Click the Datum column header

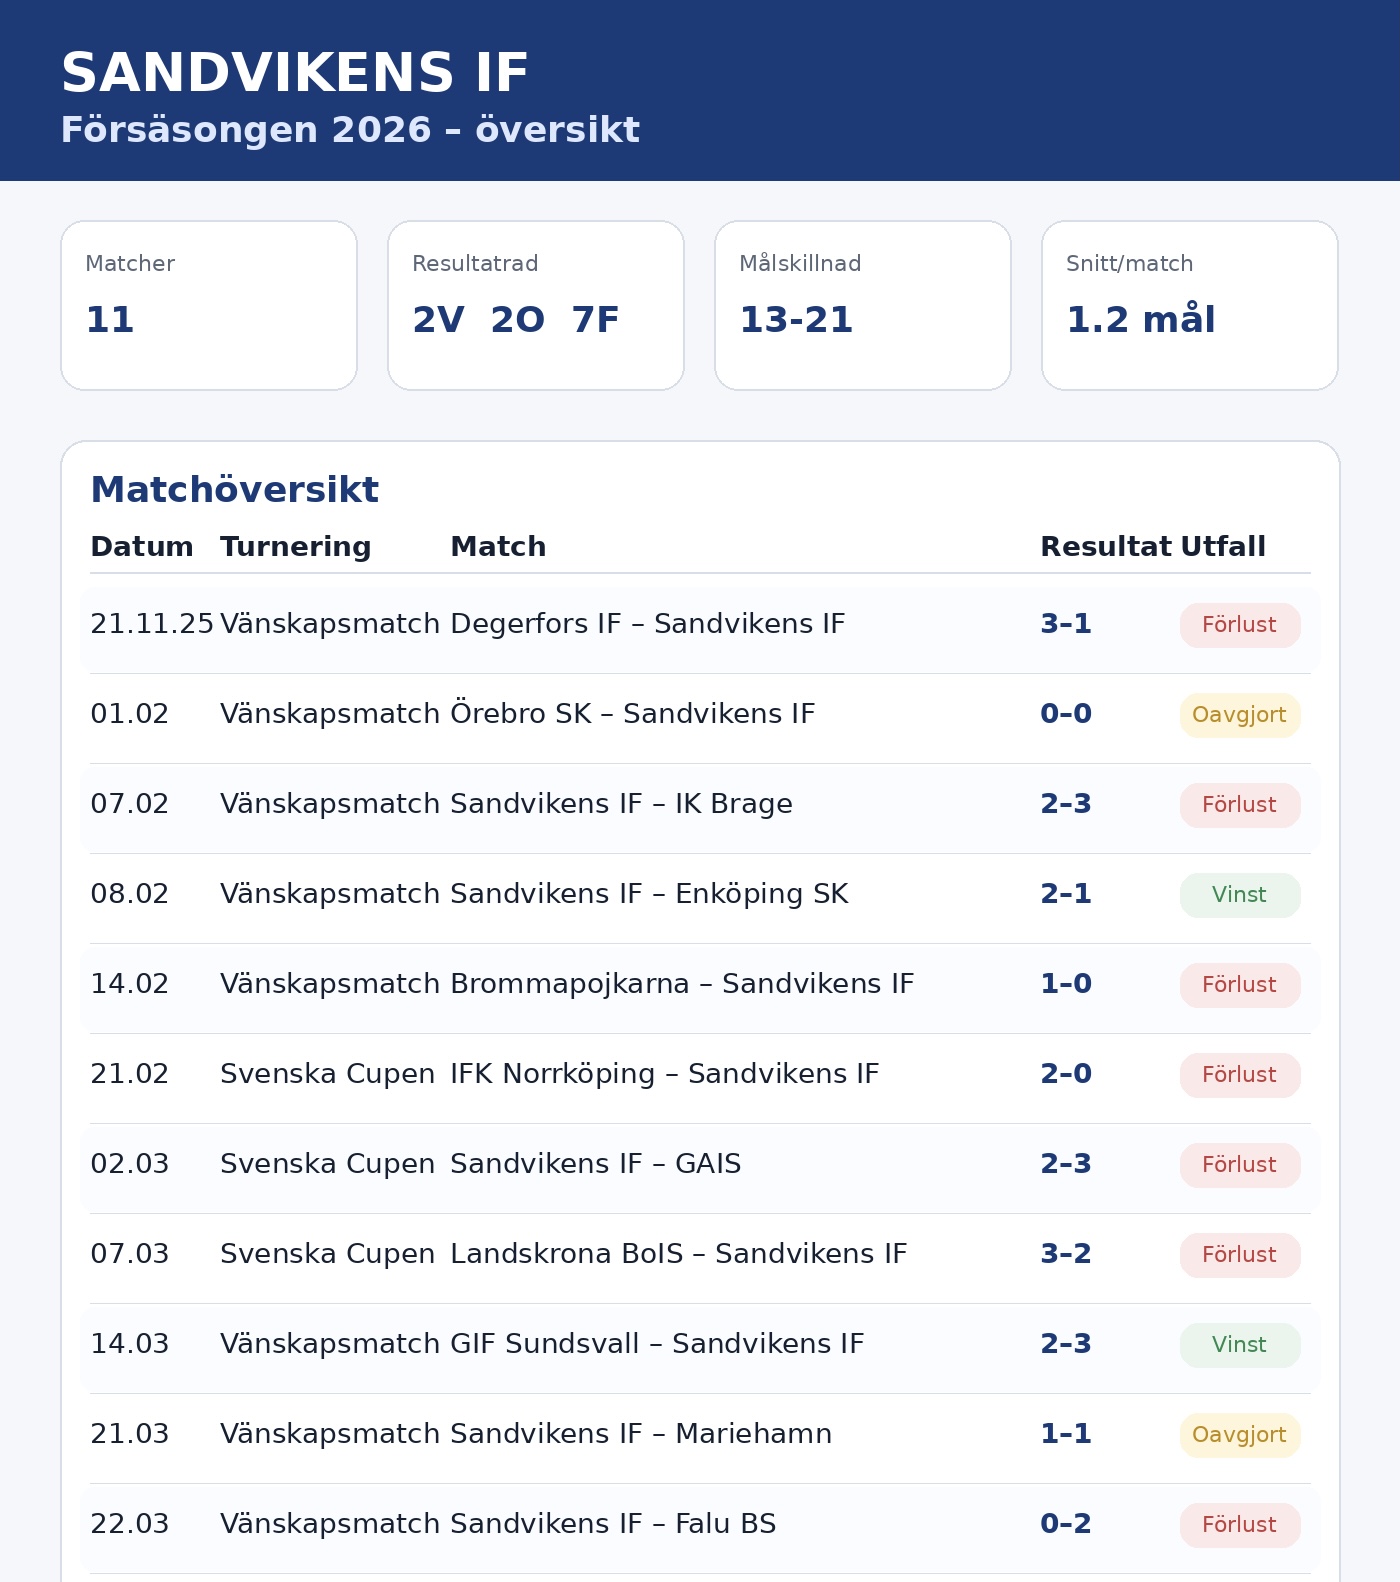[142, 547]
